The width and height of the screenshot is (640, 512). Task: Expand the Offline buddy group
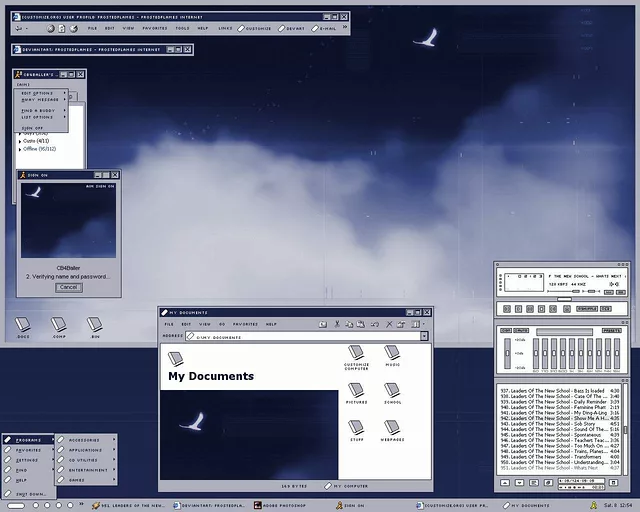click(20, 149)
